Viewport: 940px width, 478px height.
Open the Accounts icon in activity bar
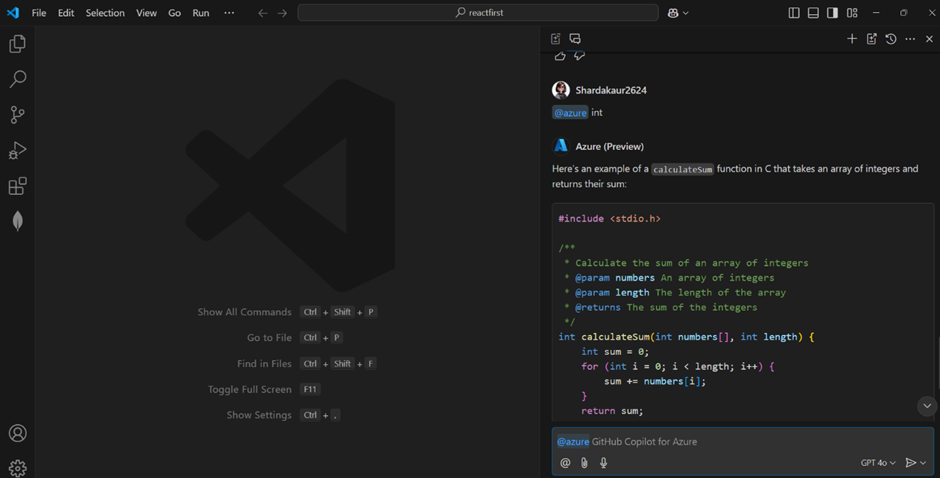pyautogui.click(x=17, y=433)
